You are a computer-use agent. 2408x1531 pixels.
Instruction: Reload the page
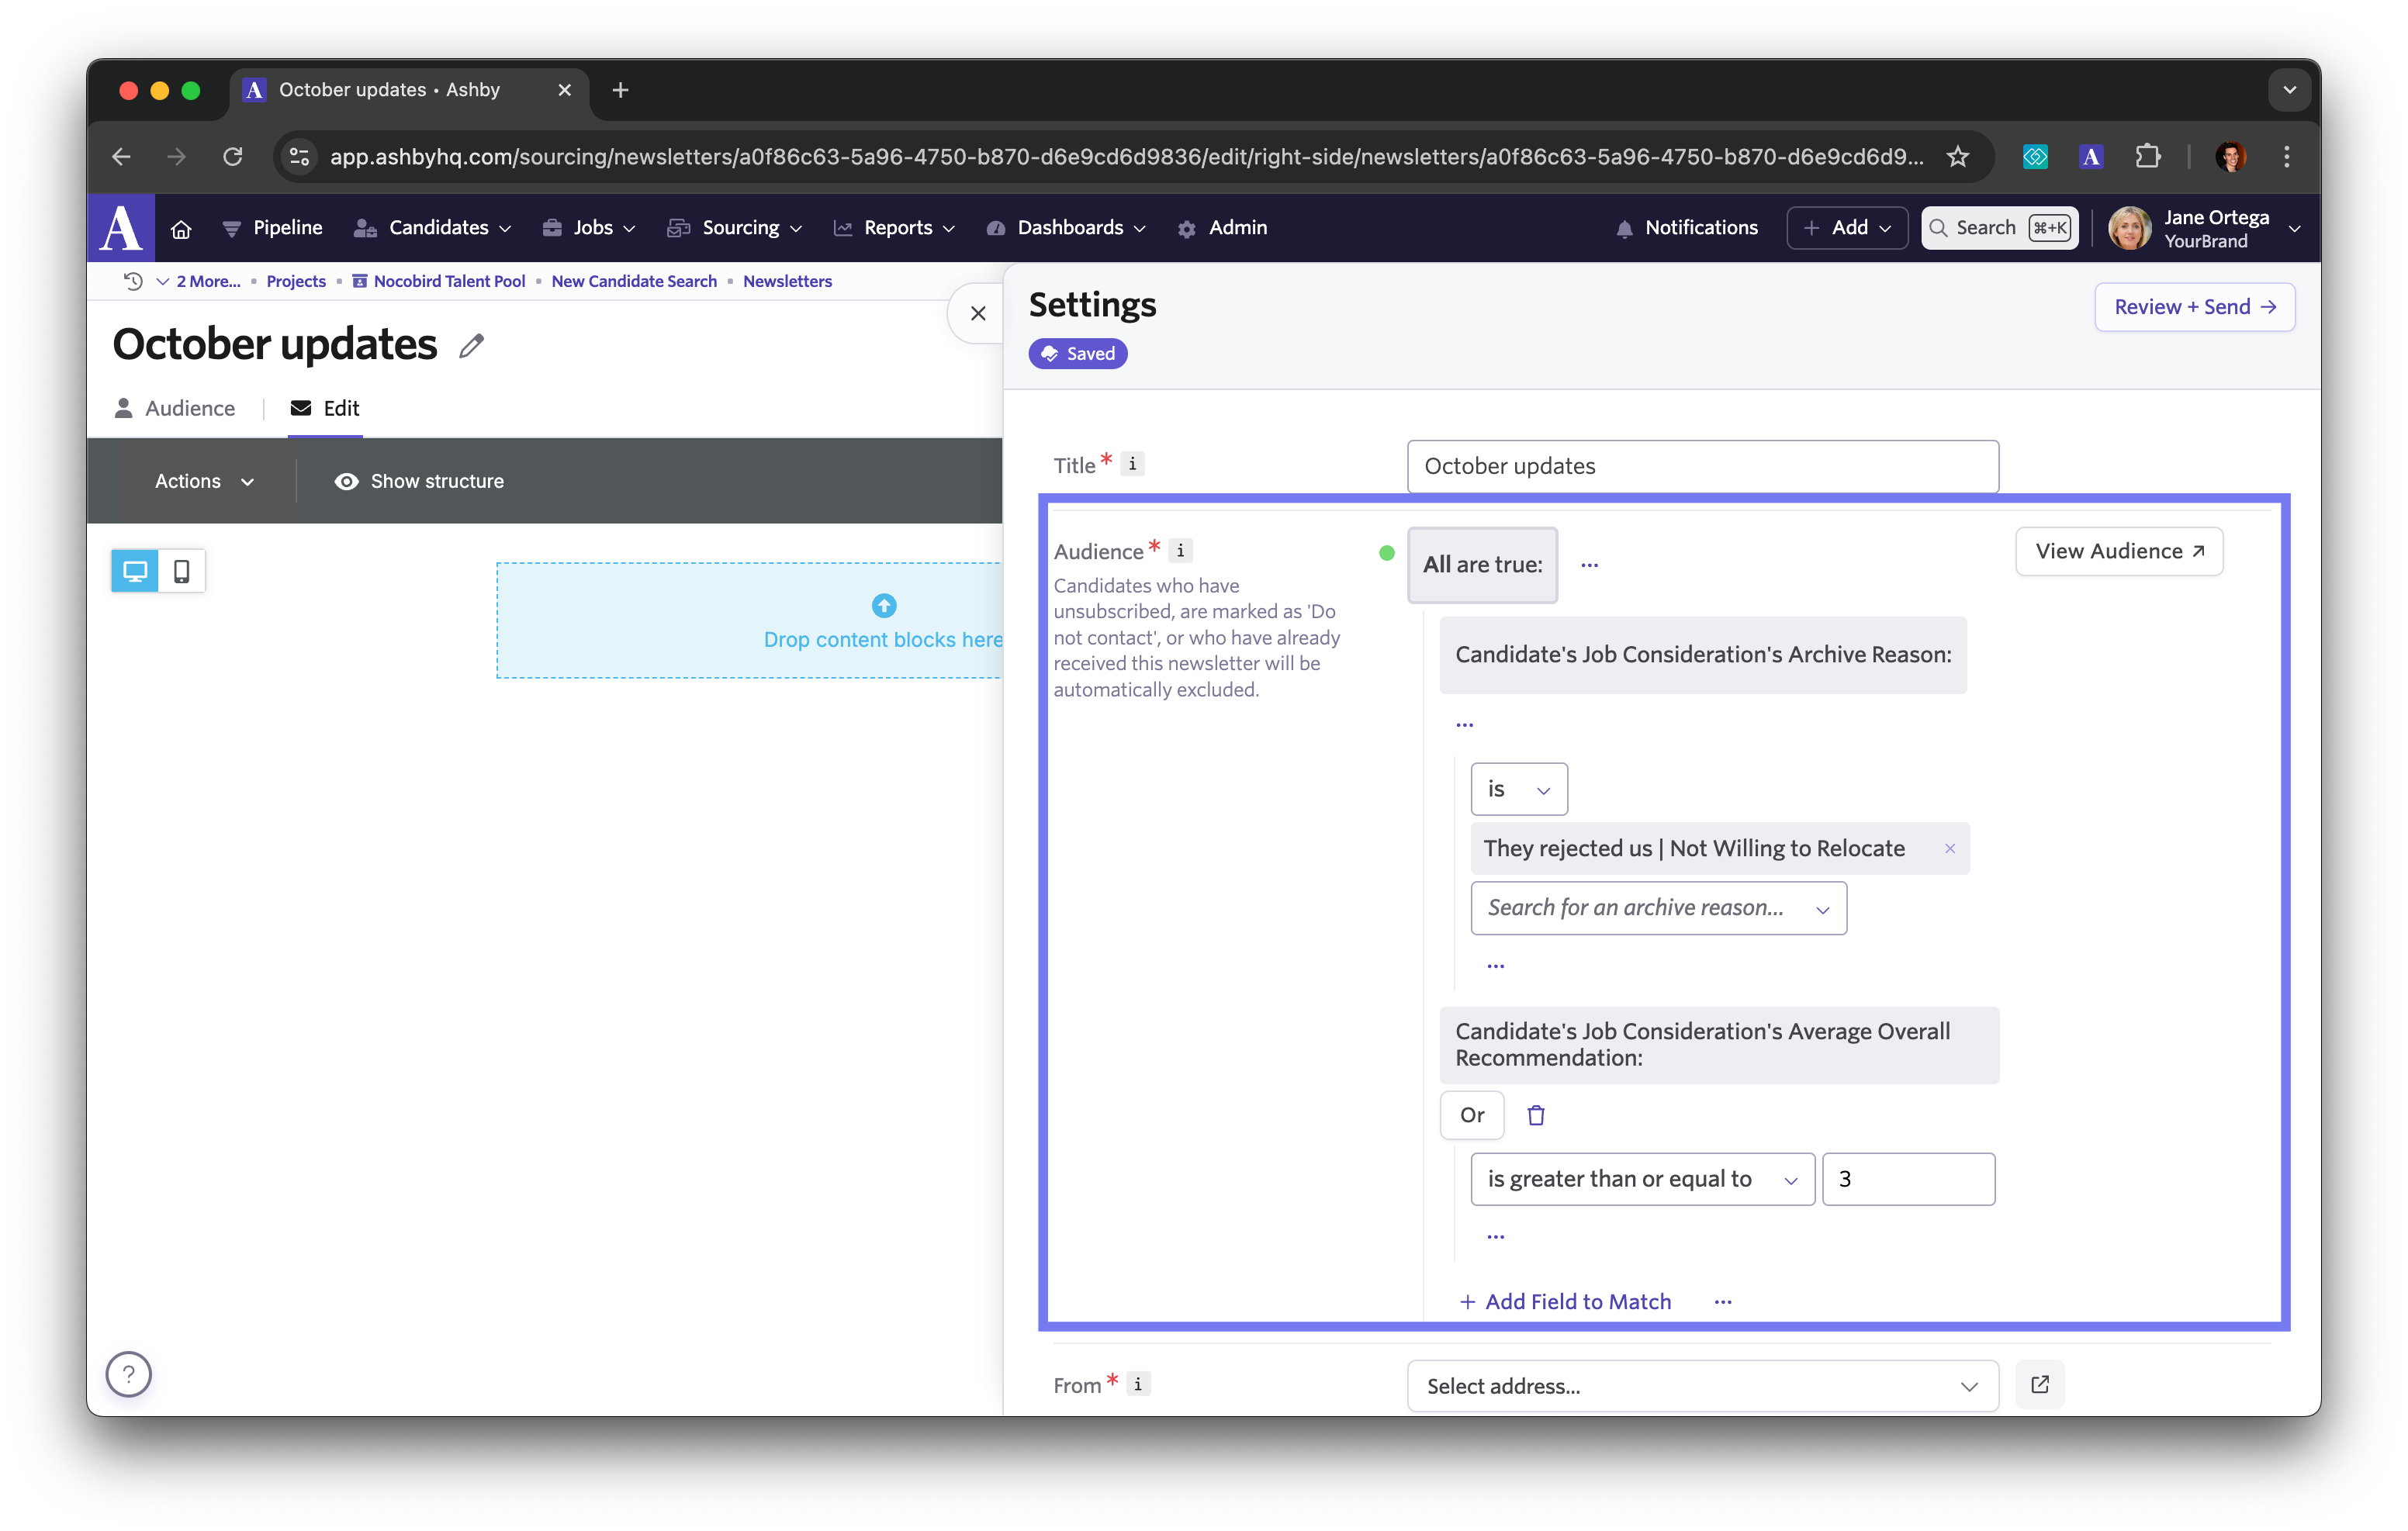tap(233, 156)
